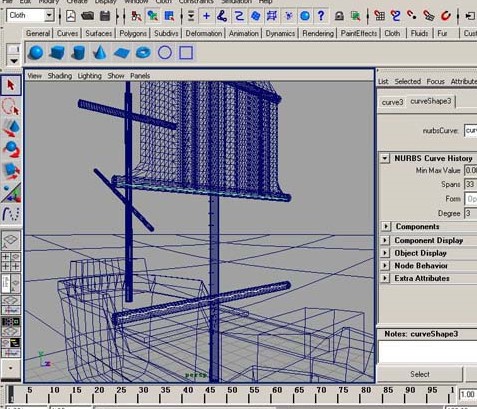Toggle the Dynamics particle selection mask
This screenshot has height=409, width=477.
(x=289, y=16)
